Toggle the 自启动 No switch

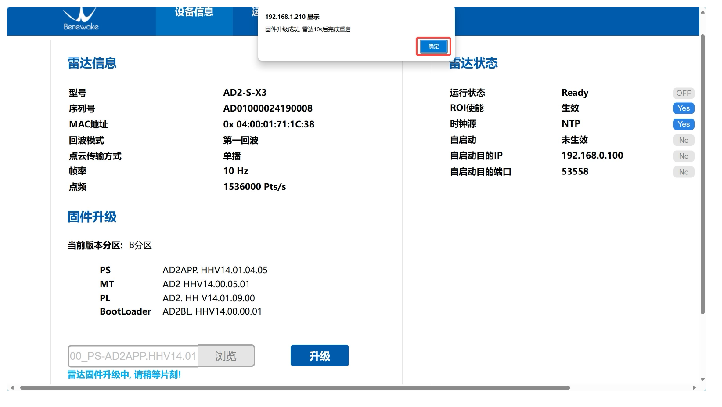pos(683,140)
